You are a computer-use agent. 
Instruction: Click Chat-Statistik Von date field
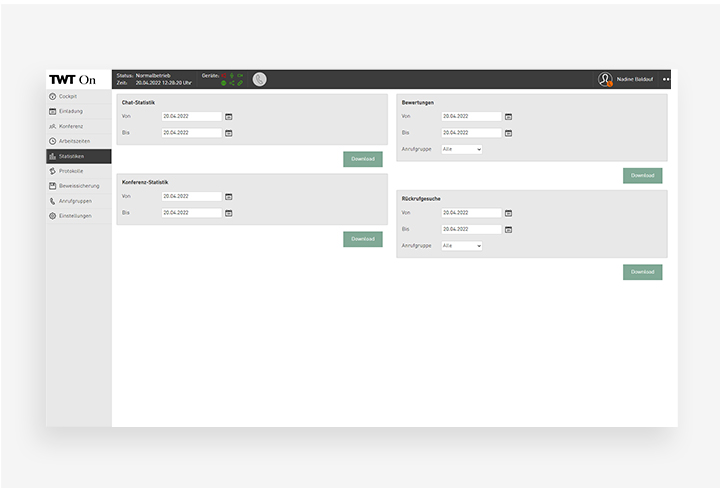(x=192, y=117)
